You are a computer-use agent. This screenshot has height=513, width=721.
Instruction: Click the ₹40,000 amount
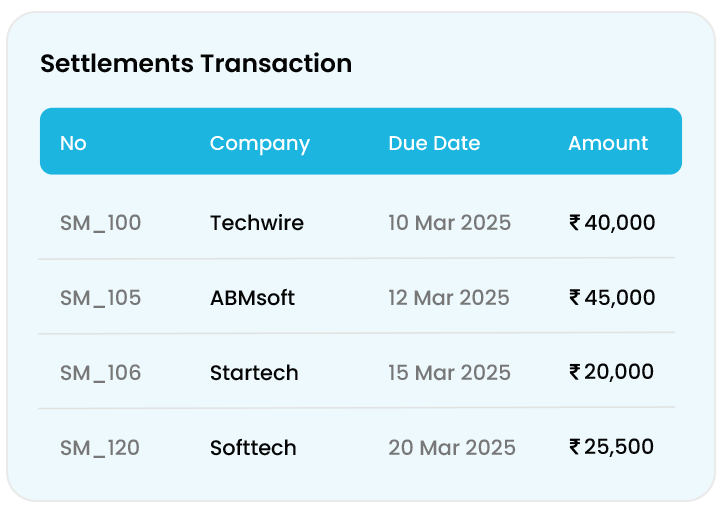[612, 222]
